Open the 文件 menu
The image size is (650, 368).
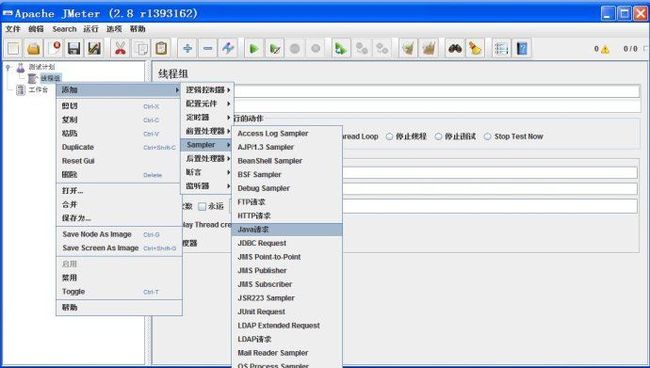(13, 29)
